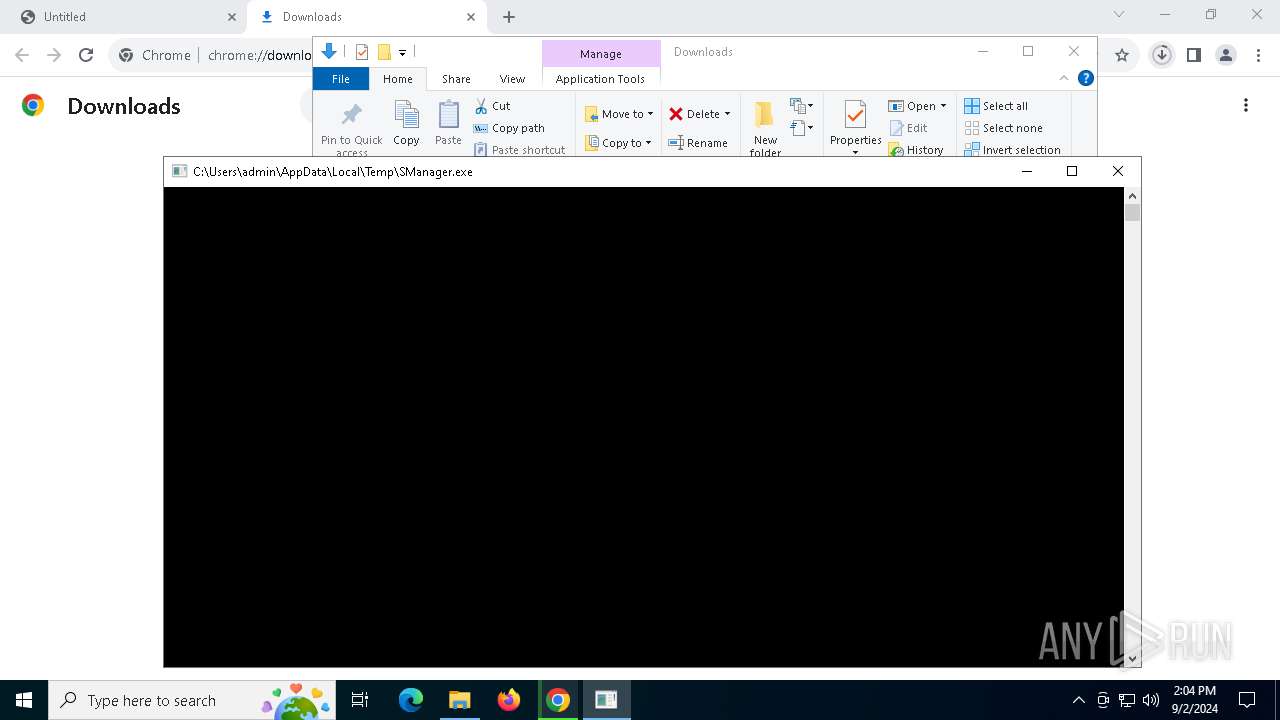1280x720 pixels.
Task: Launch Firefox from taskbar
Action: click(509, 700)
